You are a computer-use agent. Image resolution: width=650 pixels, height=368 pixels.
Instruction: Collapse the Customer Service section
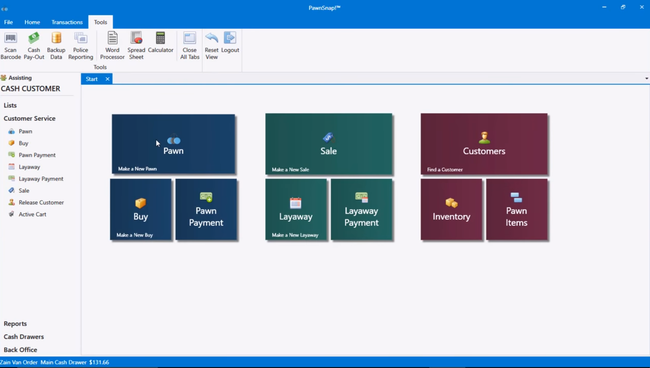(29, 118)
